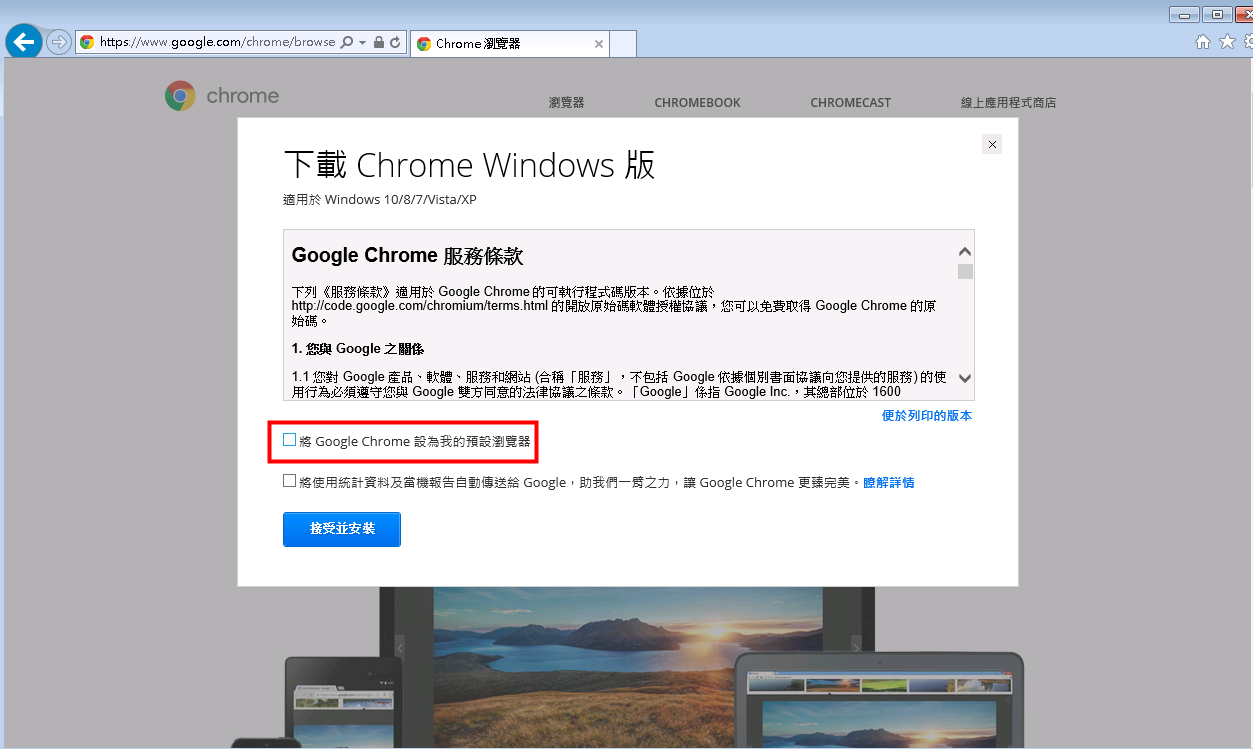Click the Internet Explorer back arrow
This screenshot has width=1253, height=749.
(23, 42)
